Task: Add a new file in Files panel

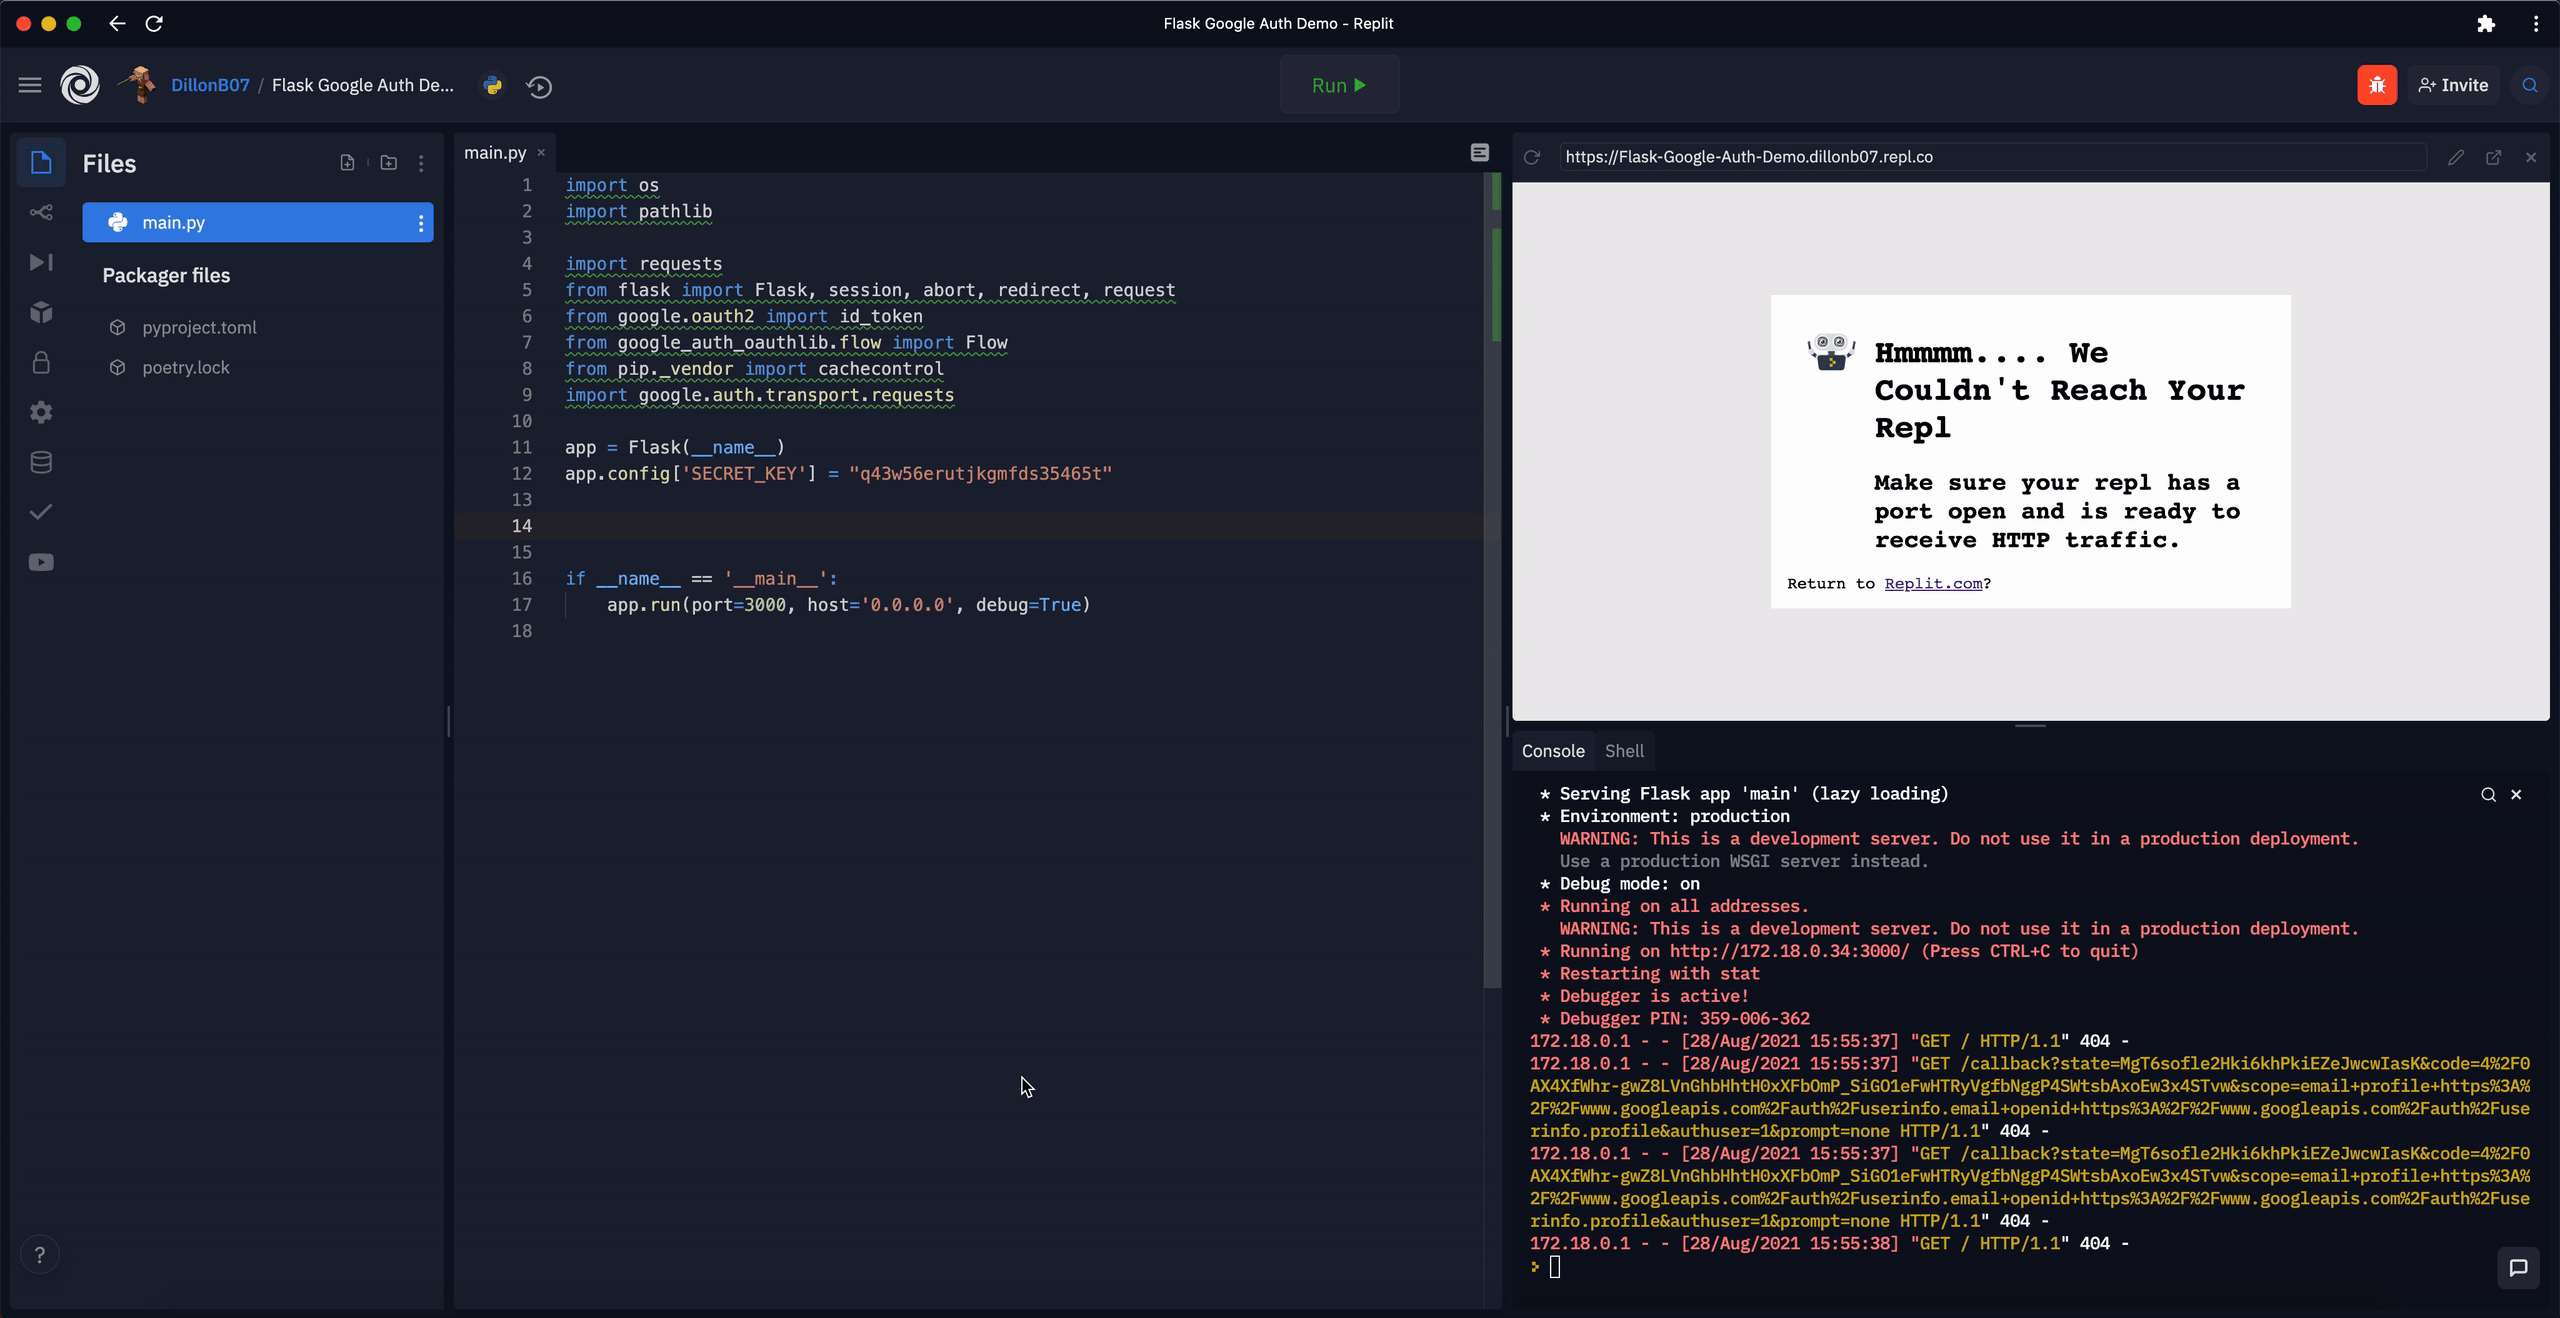Action: [x=347, y=163]
